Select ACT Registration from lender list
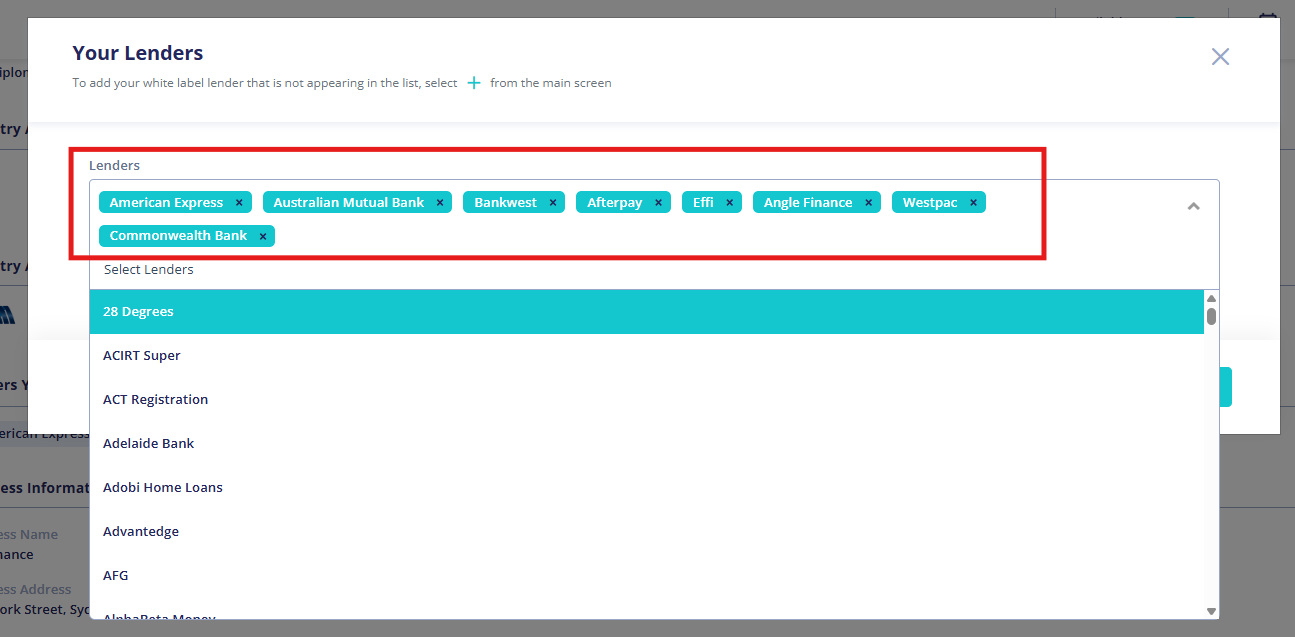The width and height of the screenshot is (1295, 637). click(x=646, y=400)
